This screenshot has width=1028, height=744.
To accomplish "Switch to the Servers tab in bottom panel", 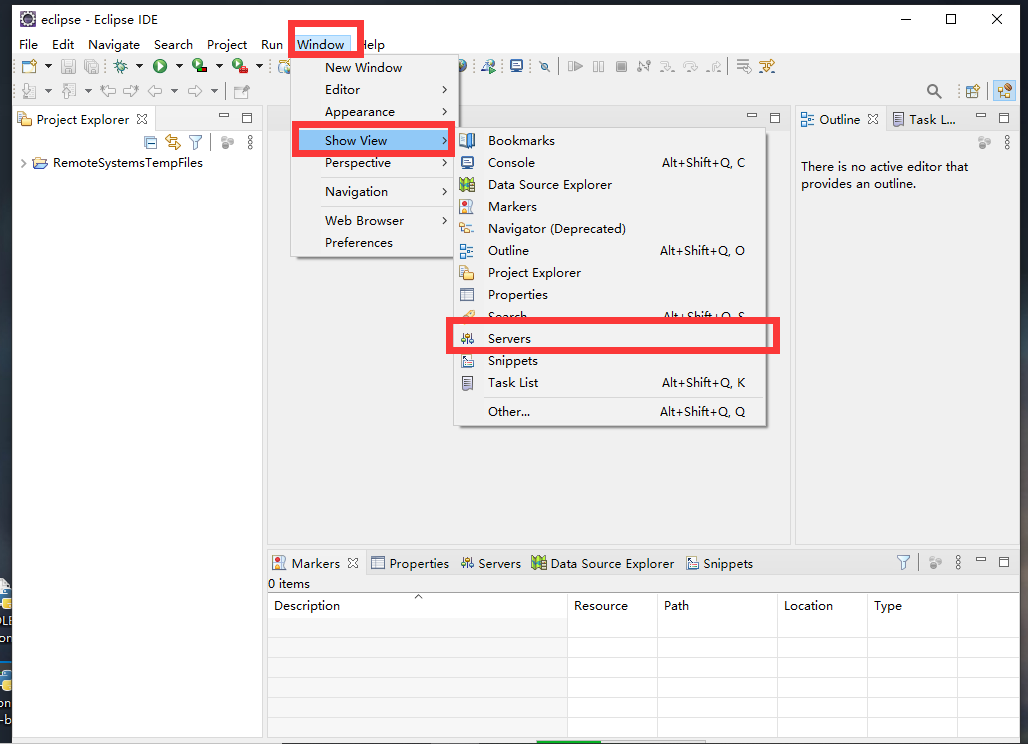I will 490,563.
